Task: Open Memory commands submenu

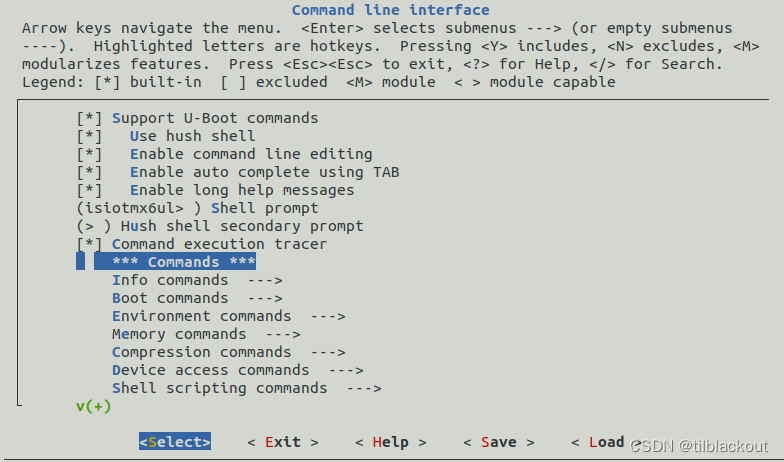Action: click(x=206, y=334)
